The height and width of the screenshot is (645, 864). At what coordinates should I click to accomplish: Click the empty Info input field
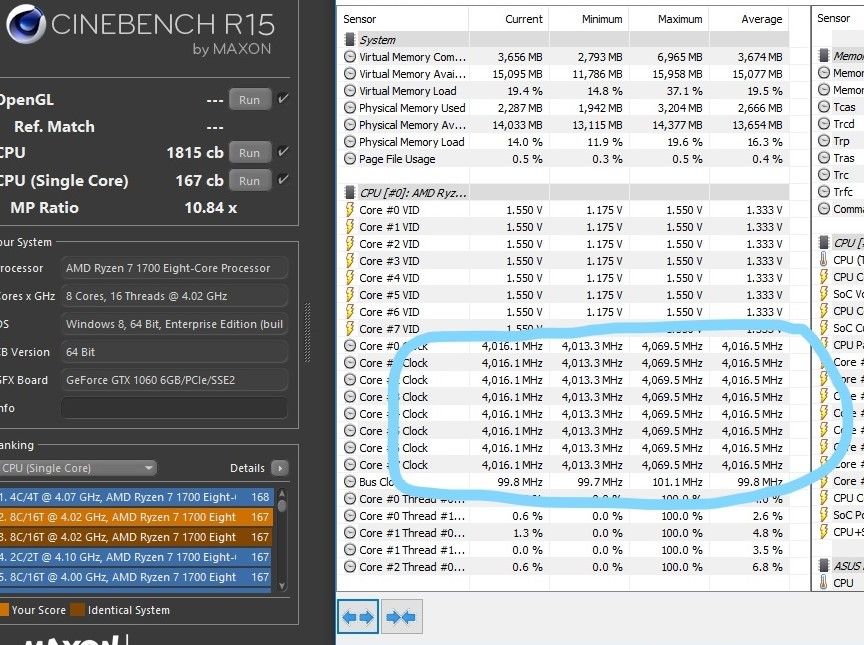click(174, 408)
